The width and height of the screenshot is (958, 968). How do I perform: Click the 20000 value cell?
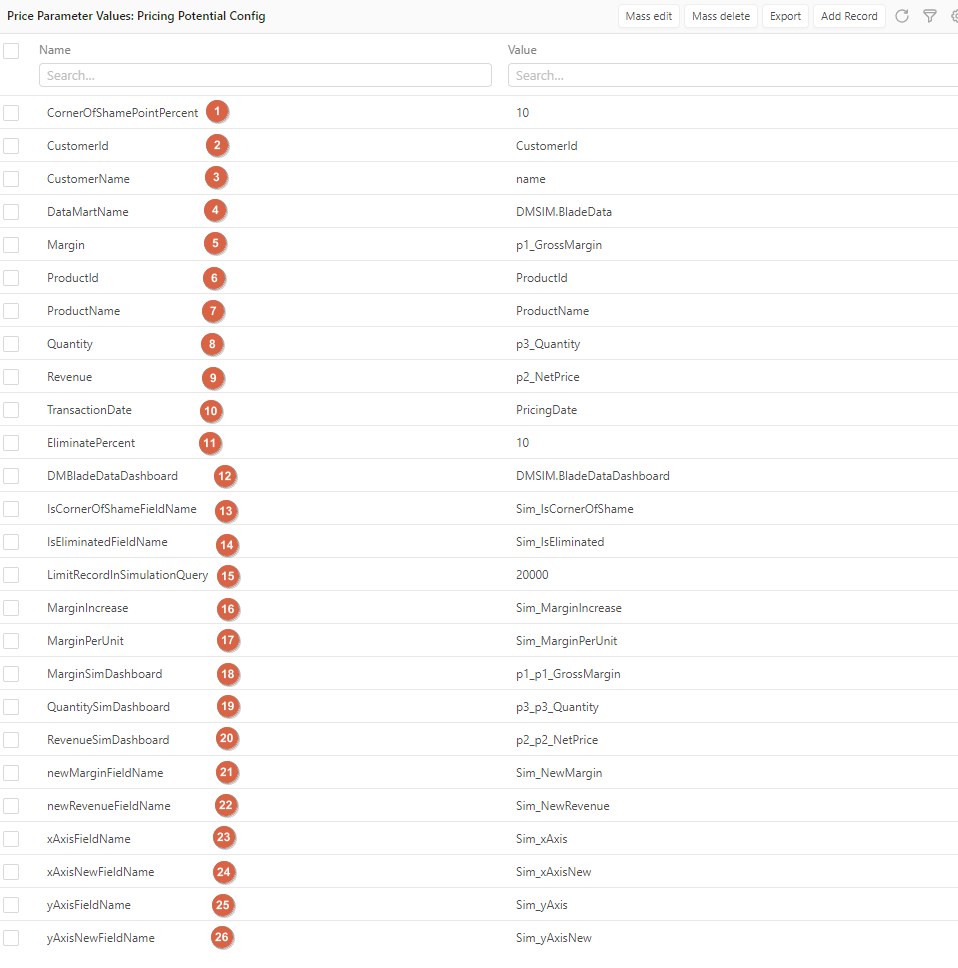click(532, 575)
